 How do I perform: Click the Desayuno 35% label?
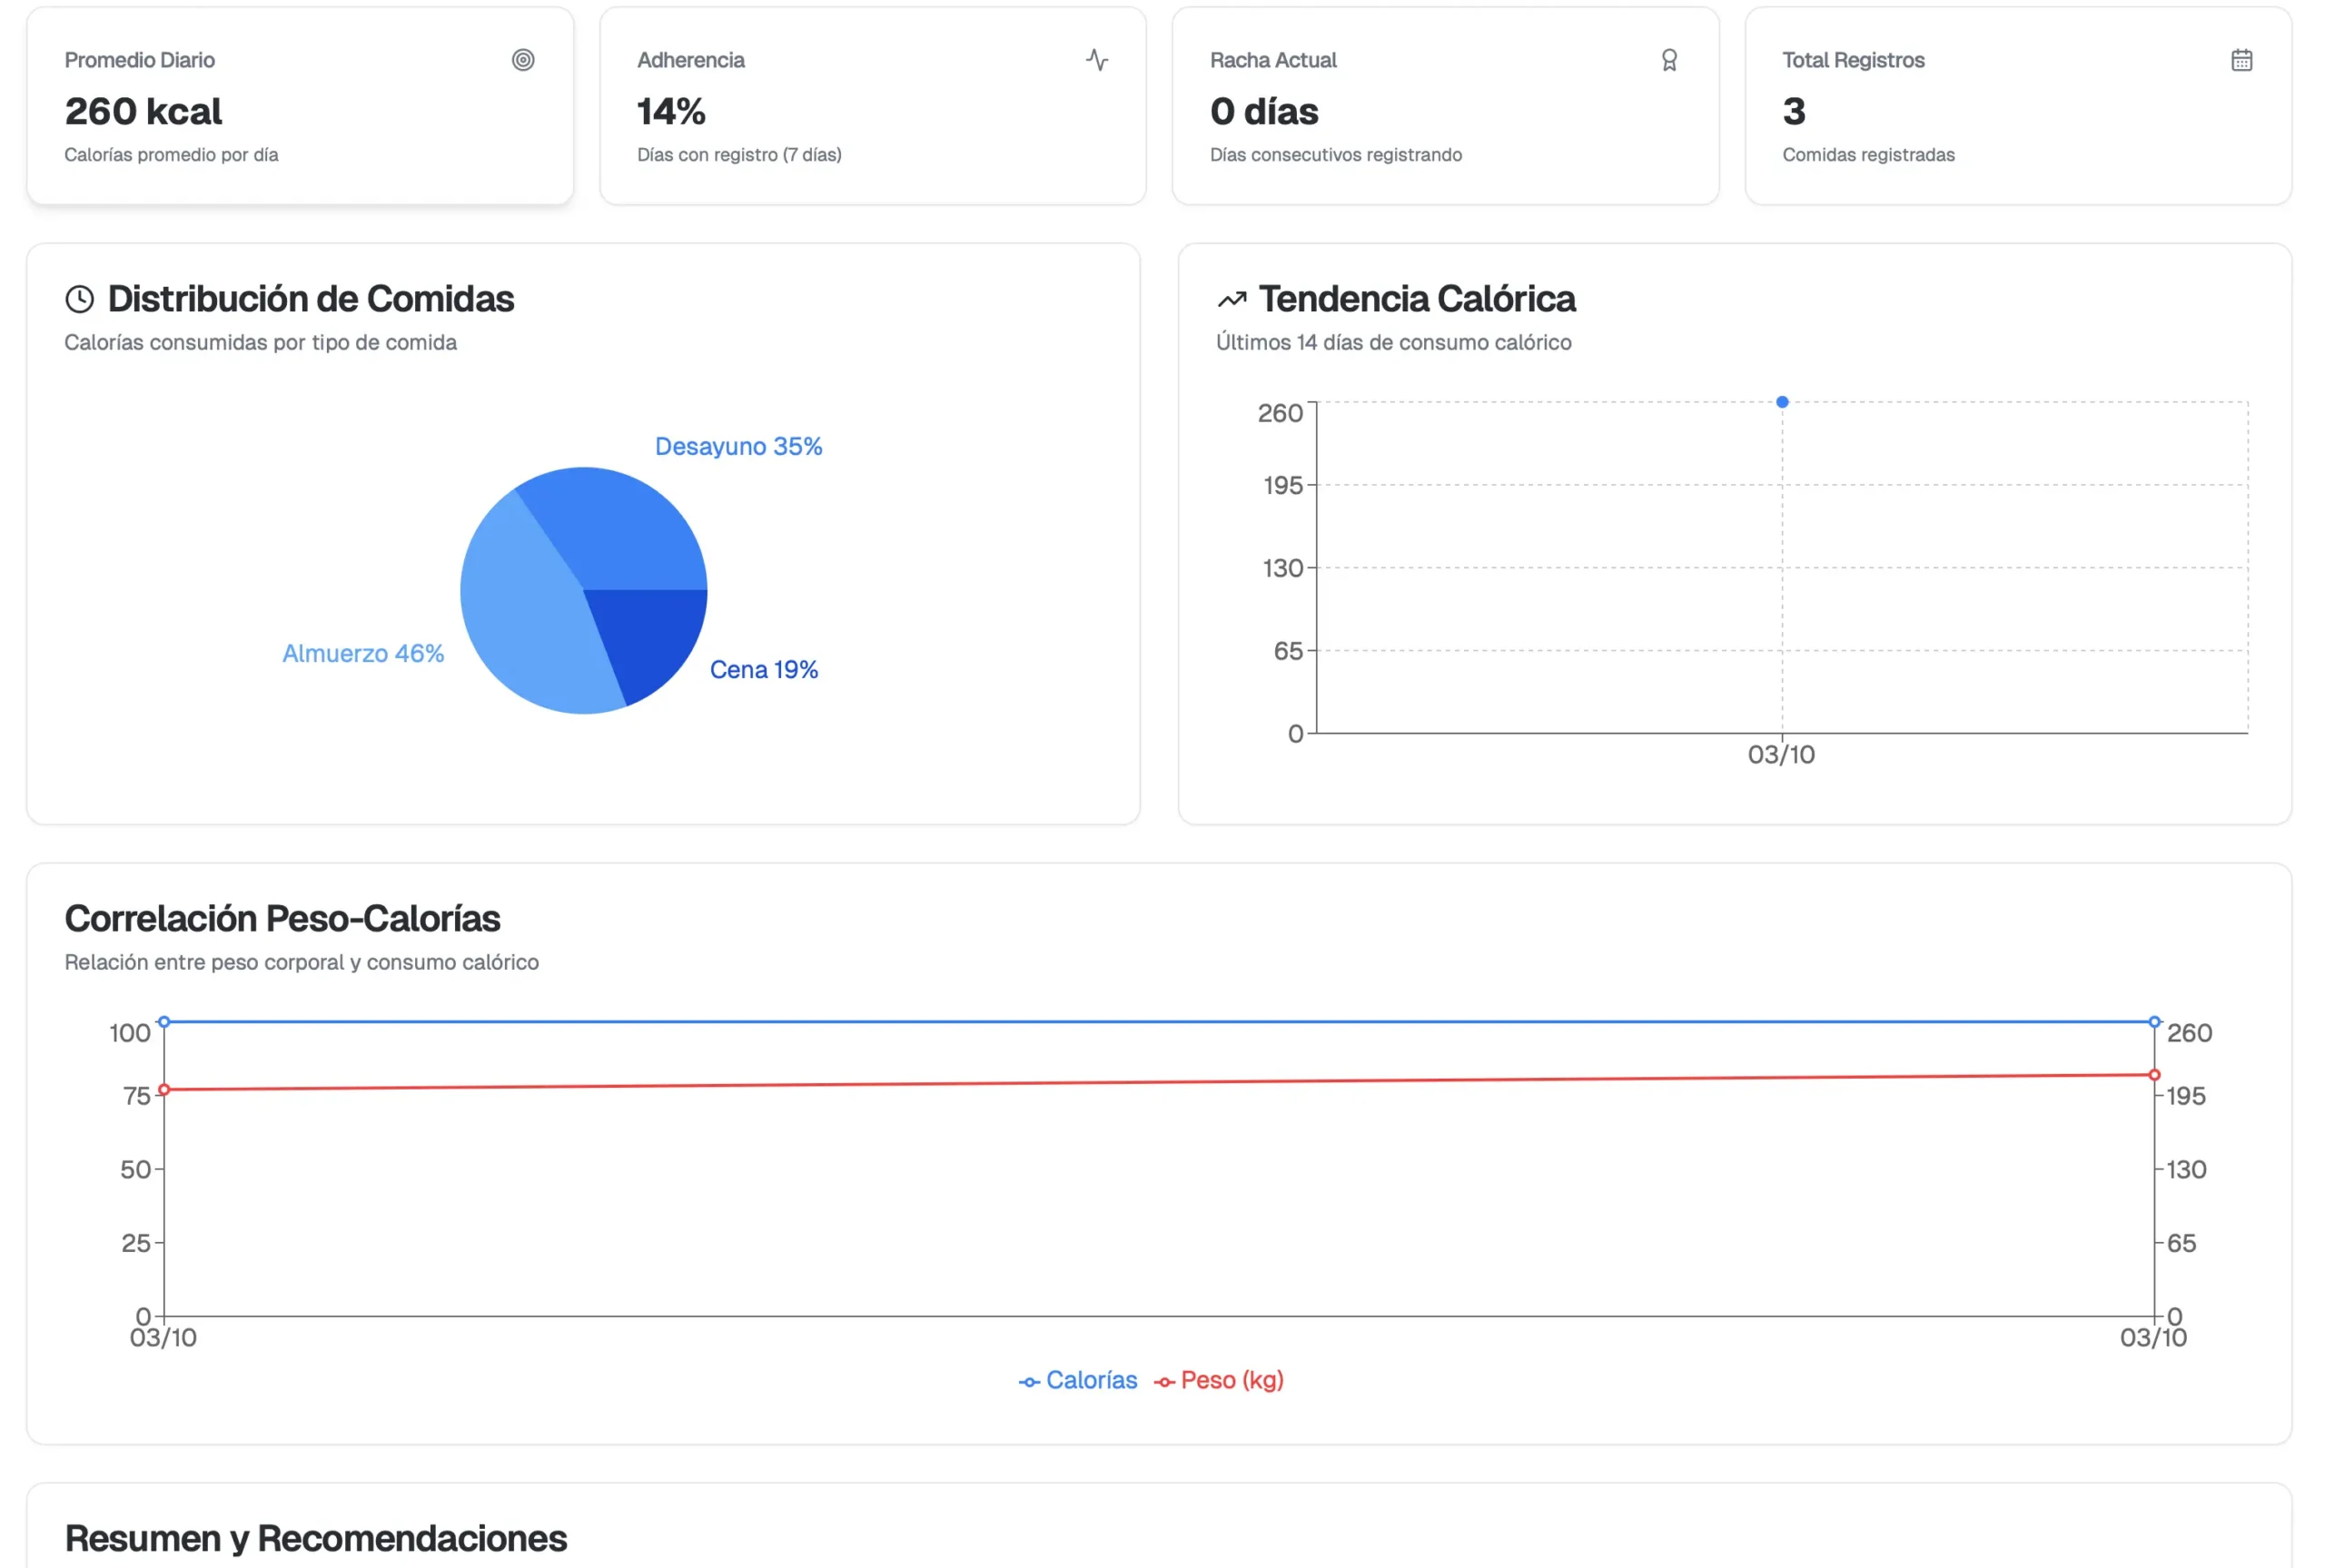pyautogui.click(x=738, y=446)
